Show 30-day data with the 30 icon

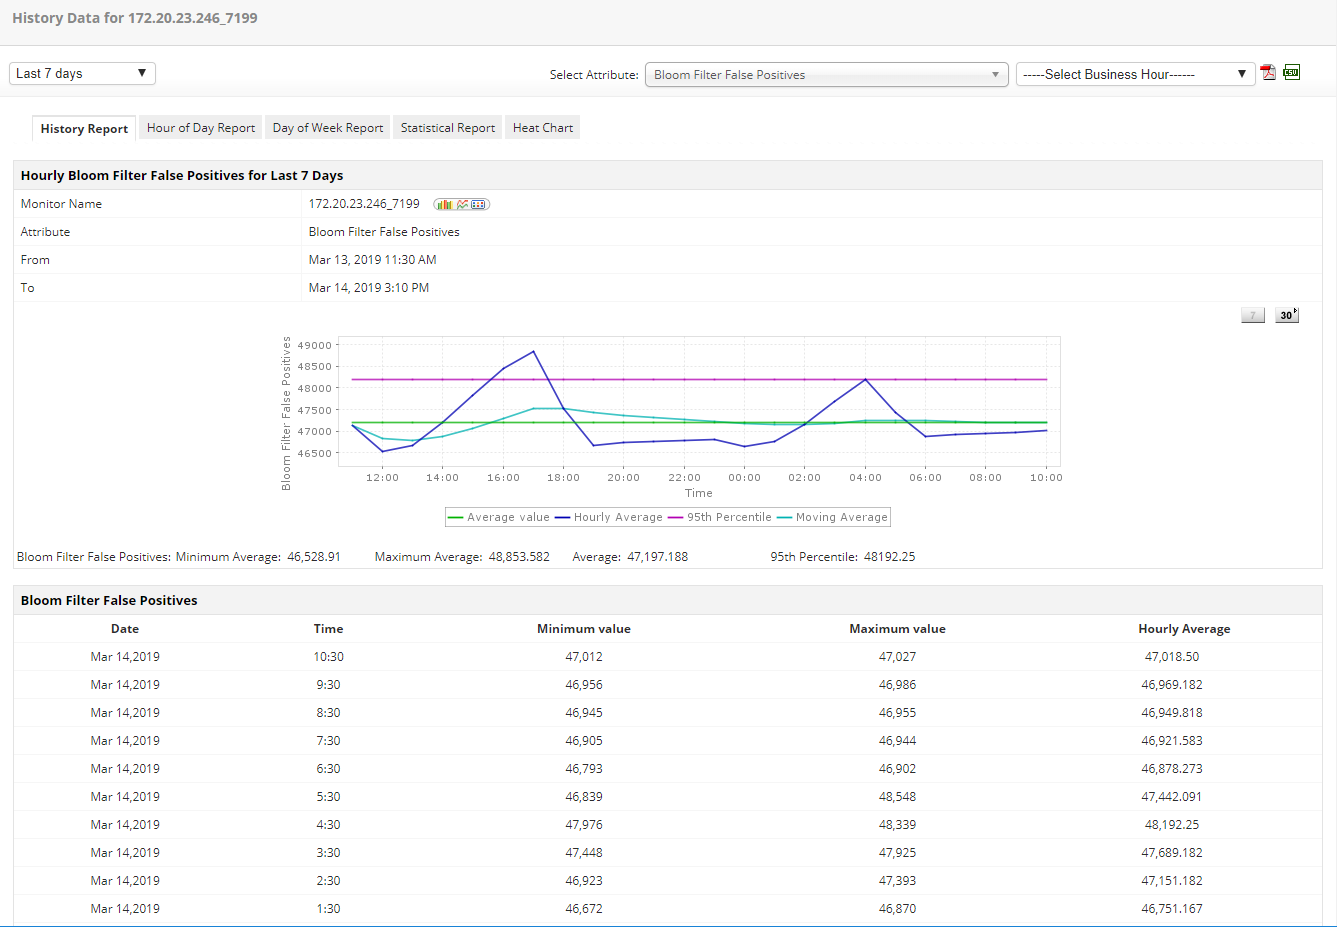tap(1287, 315)
